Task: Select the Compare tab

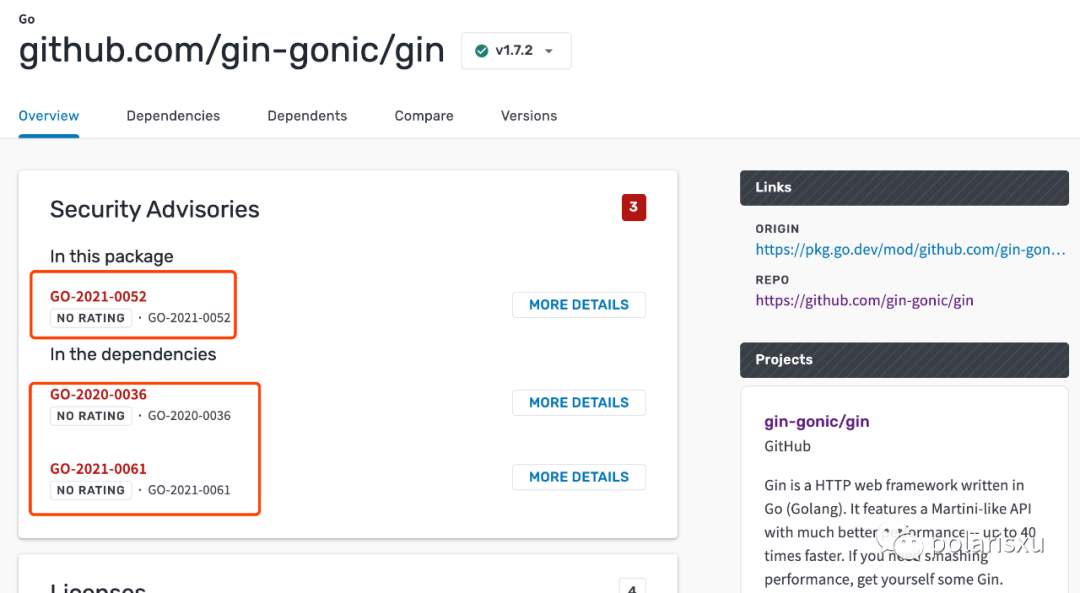Action: [x=424, y=116]
